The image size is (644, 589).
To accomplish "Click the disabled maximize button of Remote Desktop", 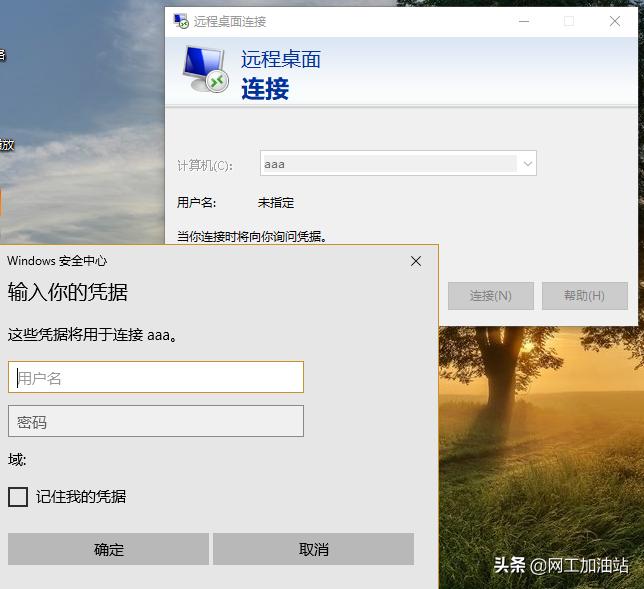I will [569, 21].
